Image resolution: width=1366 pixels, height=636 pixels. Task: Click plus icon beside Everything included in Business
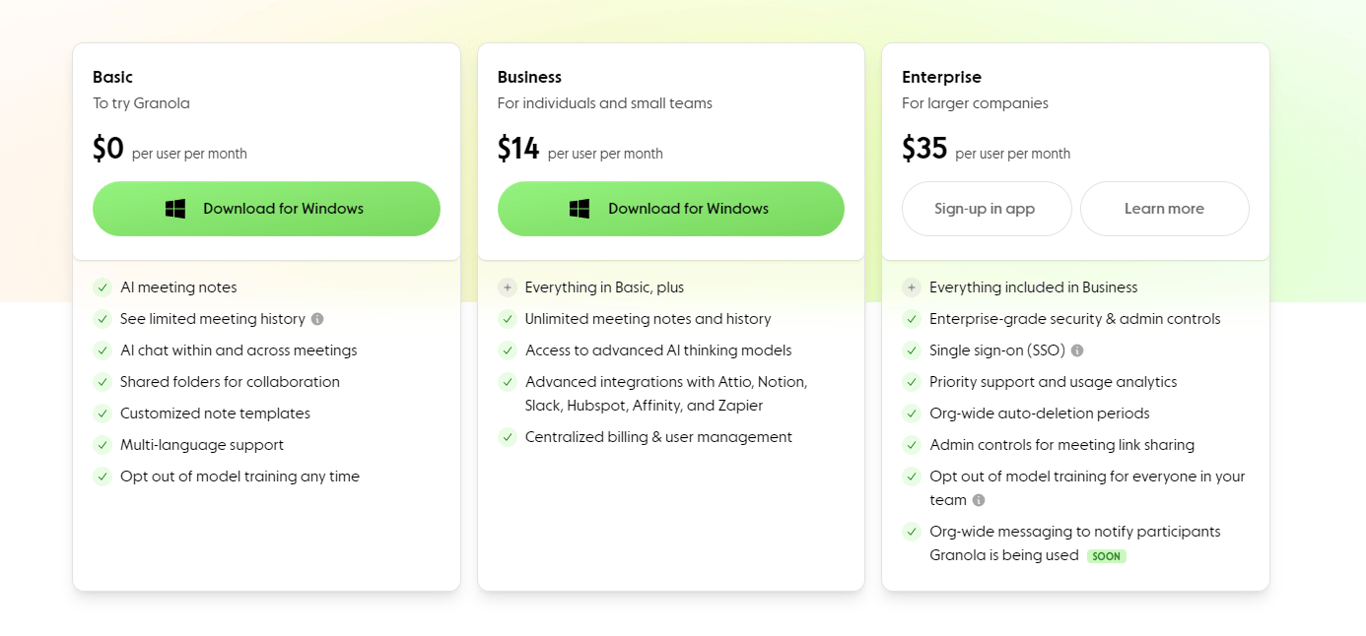coord(911,288)
